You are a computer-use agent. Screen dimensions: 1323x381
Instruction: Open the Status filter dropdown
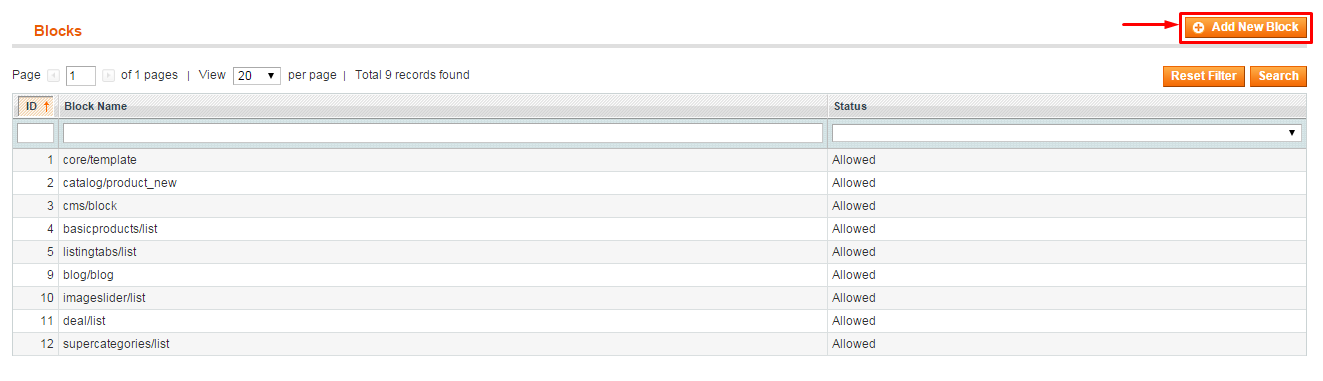tap(1067, 133)
